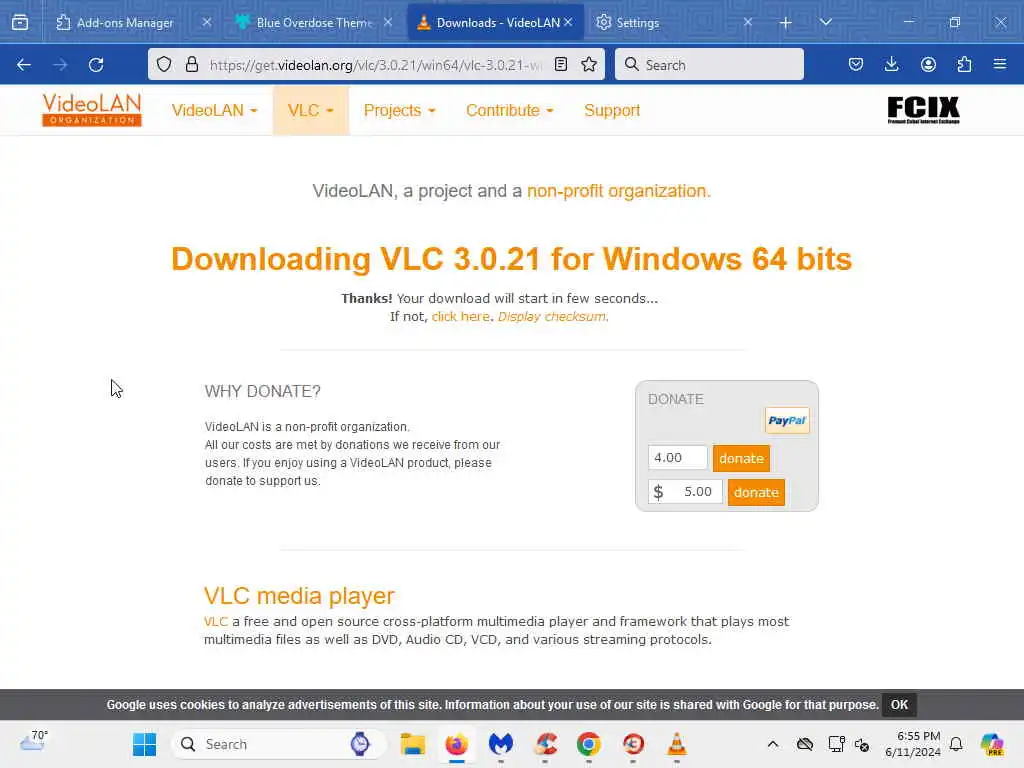Dismiss cookie notice with OK
Image resolution: width=1024 pixels, height=768 pixels.
click(x=899, y=705)
